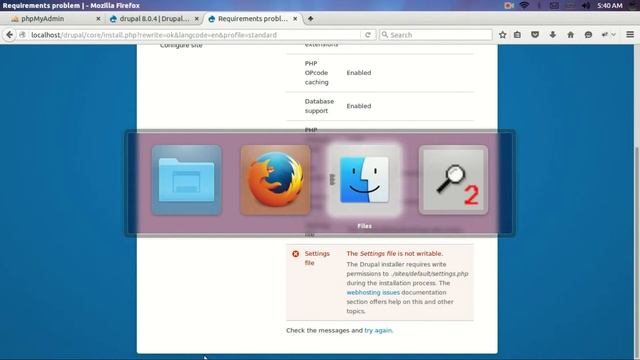640x360 pixels.
Task: Click the 5:40 AM clock
Action: pyautogui.click(x=610, y=5)
